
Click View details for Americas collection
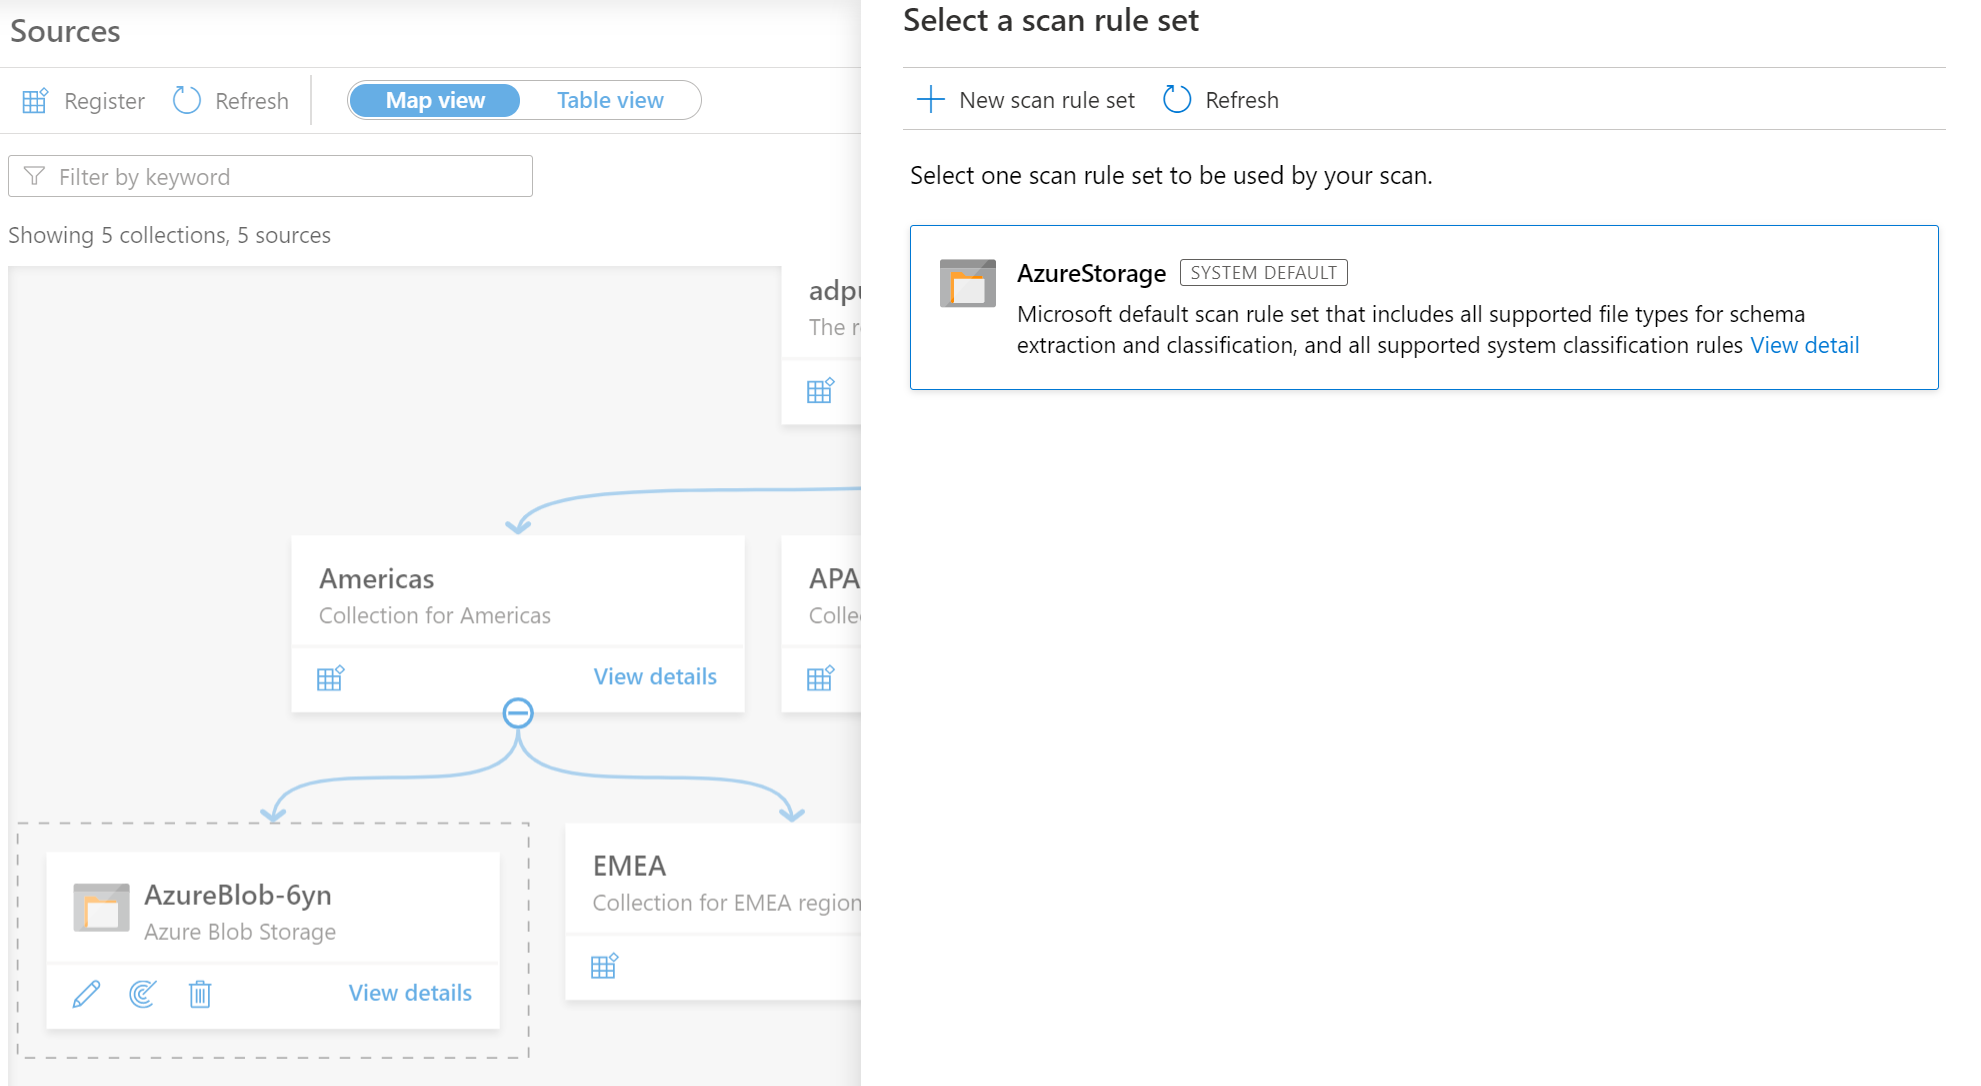coord(654,675)
